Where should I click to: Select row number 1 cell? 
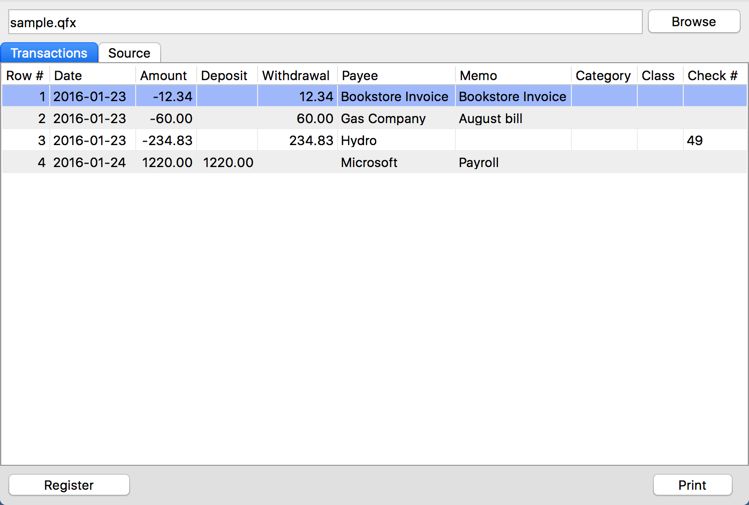click(25, 96)
